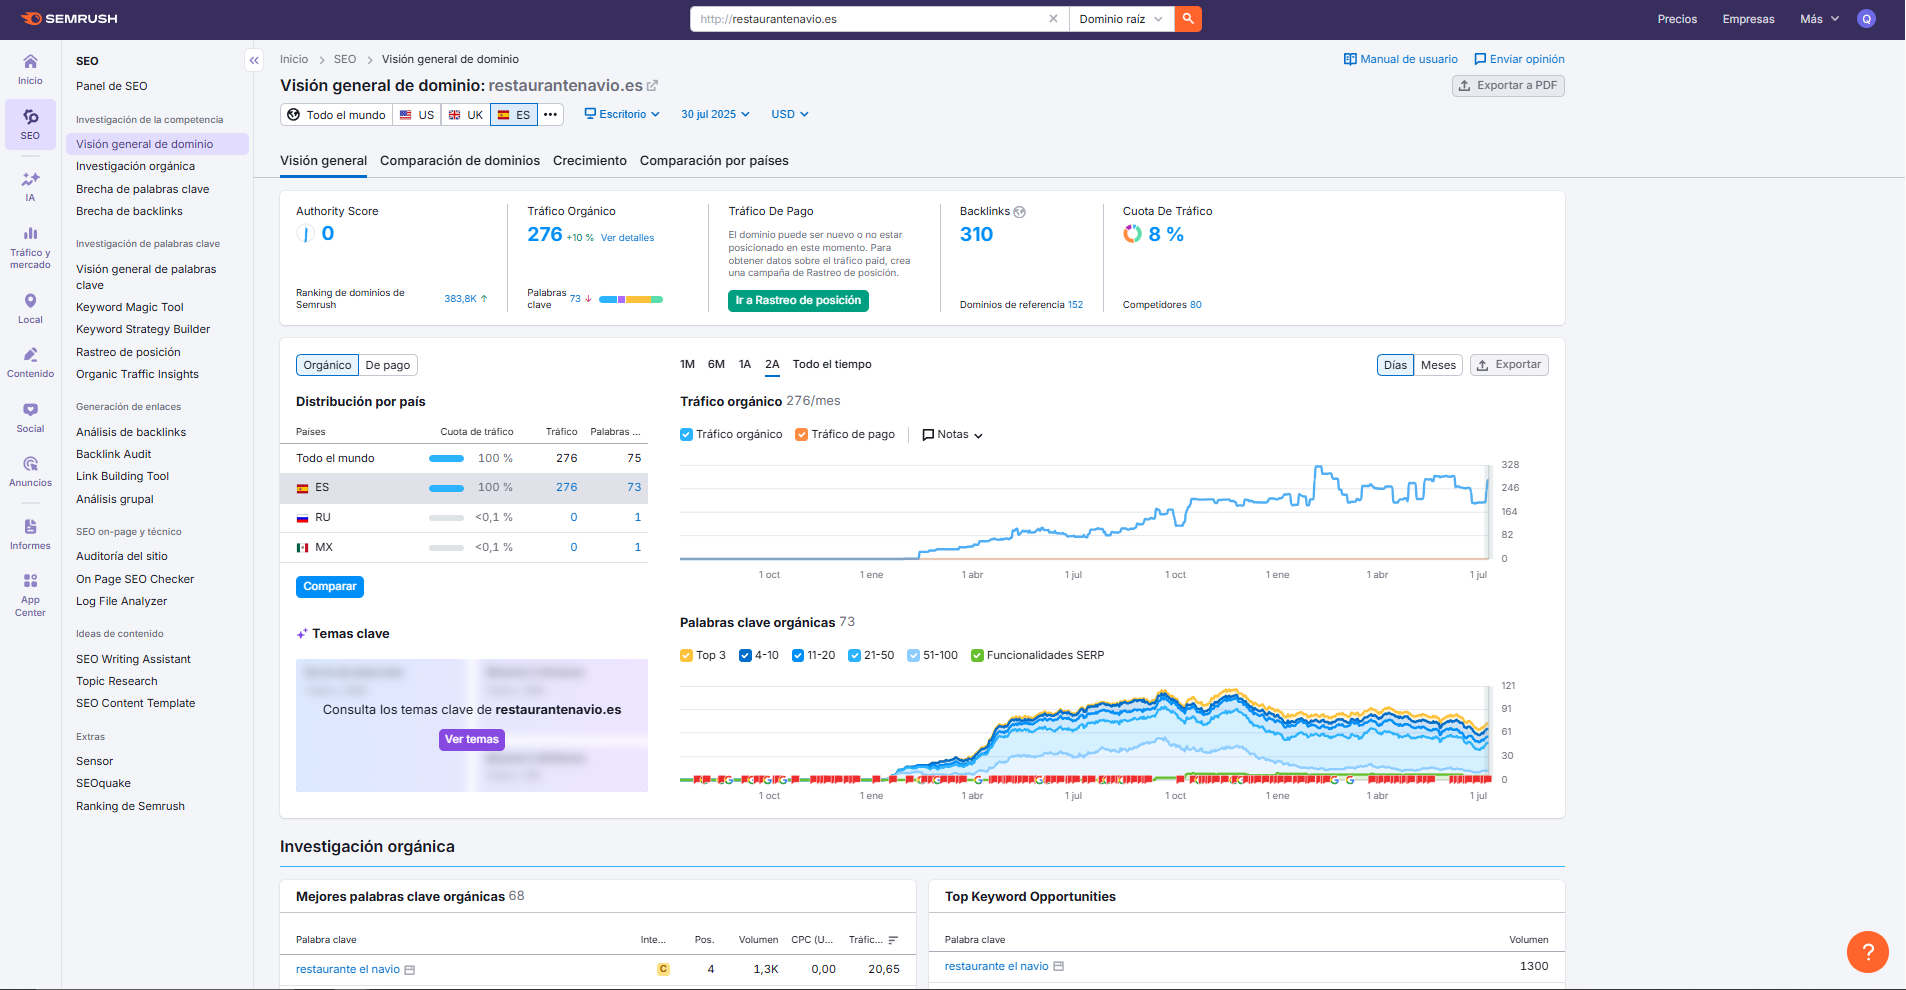Viewport: 1906px width, 990px height.
Task: Open Análisis de backlinks in sidebar
Action: (x=131, y=433)
